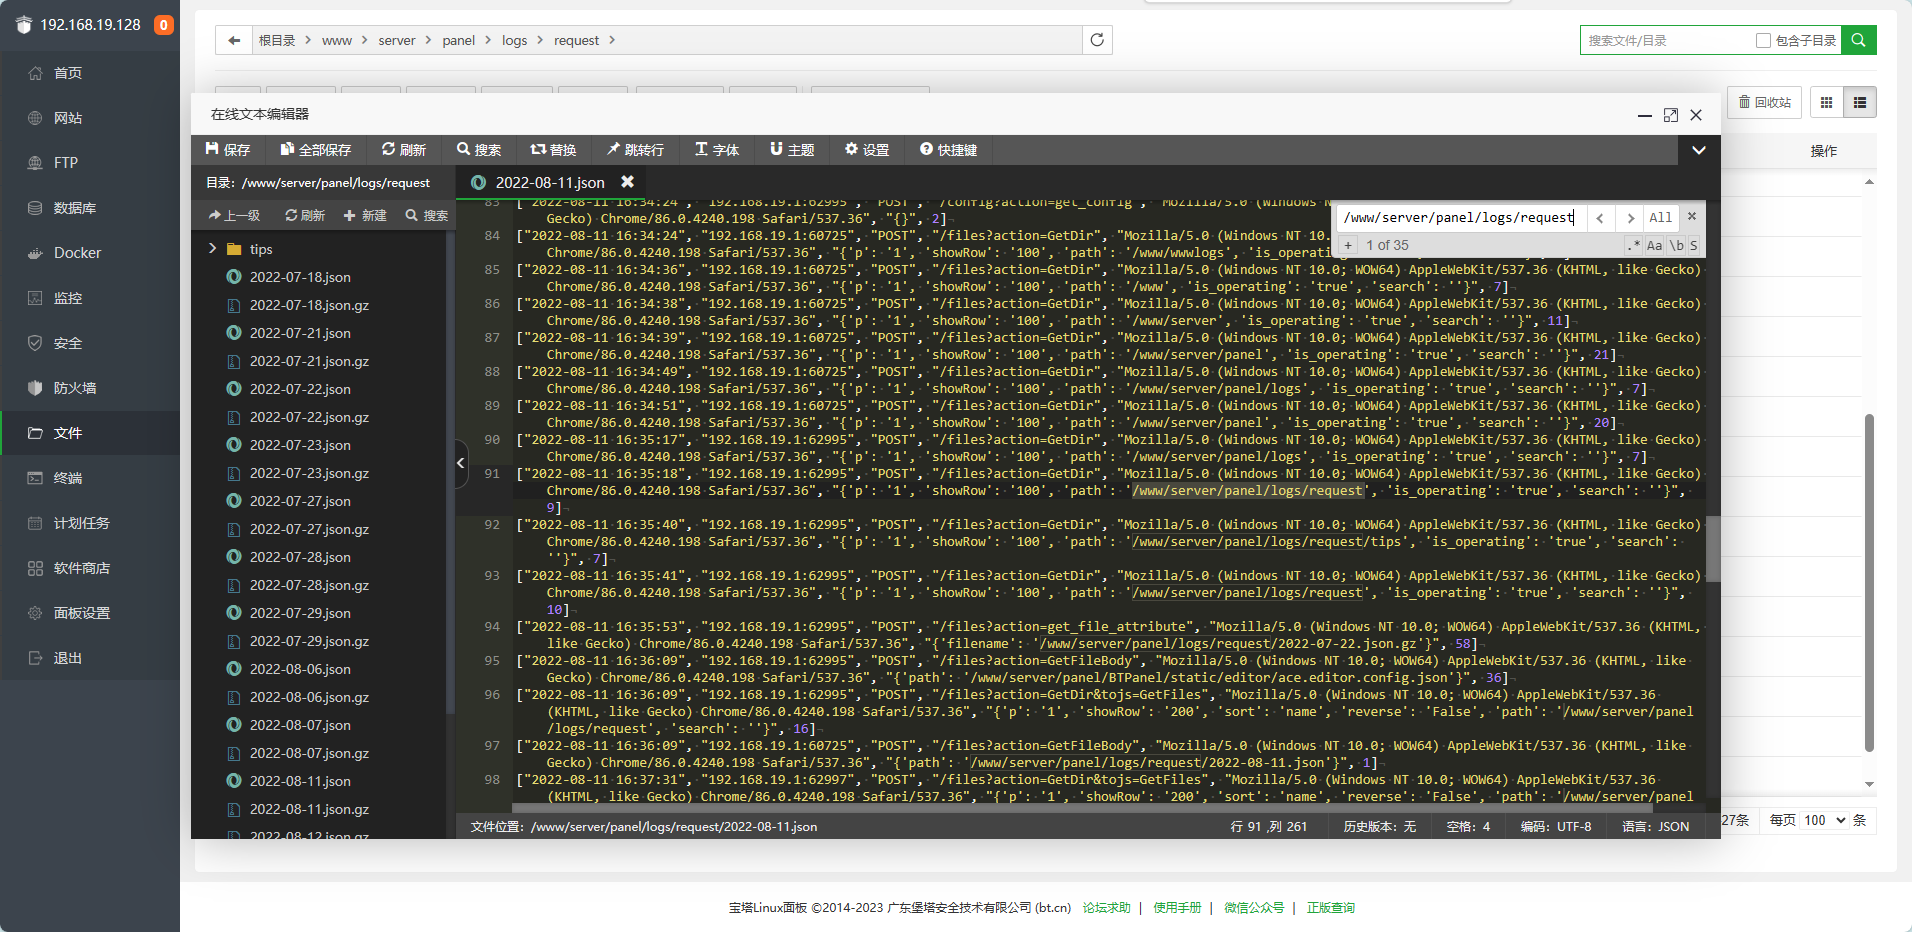
Task: Open the per-page count dropdown showing 100
Action: coord(1824,820)
